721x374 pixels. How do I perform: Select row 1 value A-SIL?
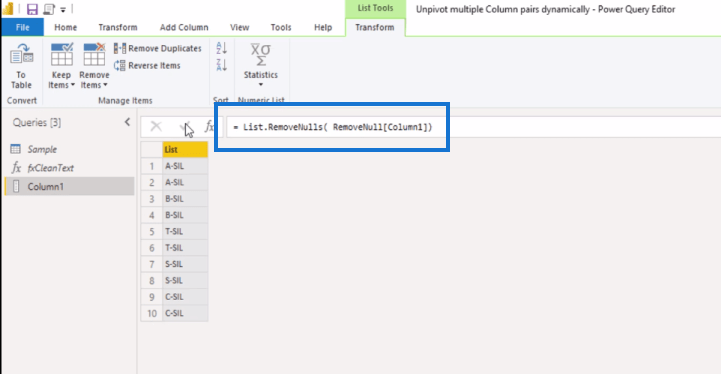[x=185, y=166]
